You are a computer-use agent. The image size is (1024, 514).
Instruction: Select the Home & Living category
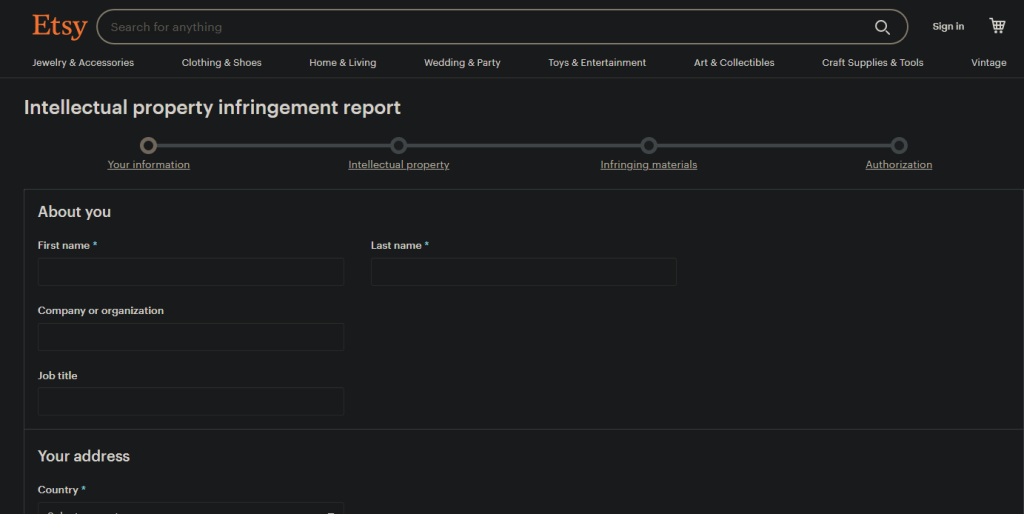(343, 63)
